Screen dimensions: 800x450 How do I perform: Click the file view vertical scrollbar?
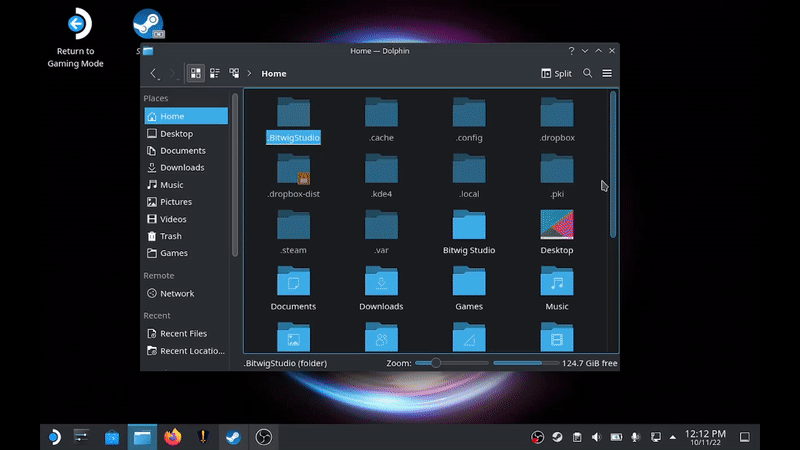613,165
